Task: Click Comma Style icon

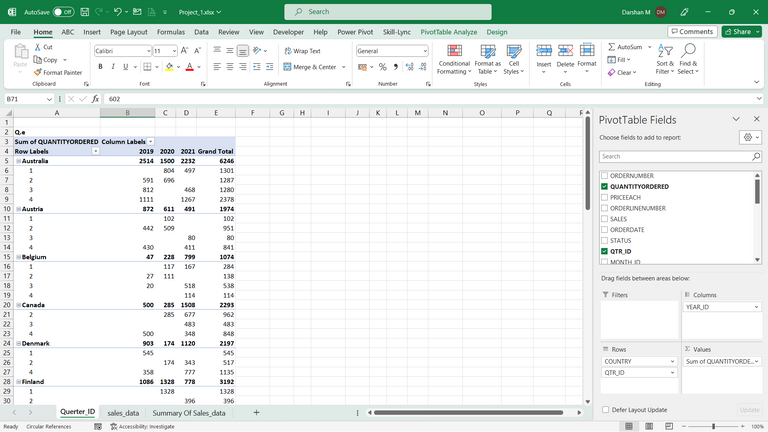Action: pyautogui.click(x=395, y=67)
